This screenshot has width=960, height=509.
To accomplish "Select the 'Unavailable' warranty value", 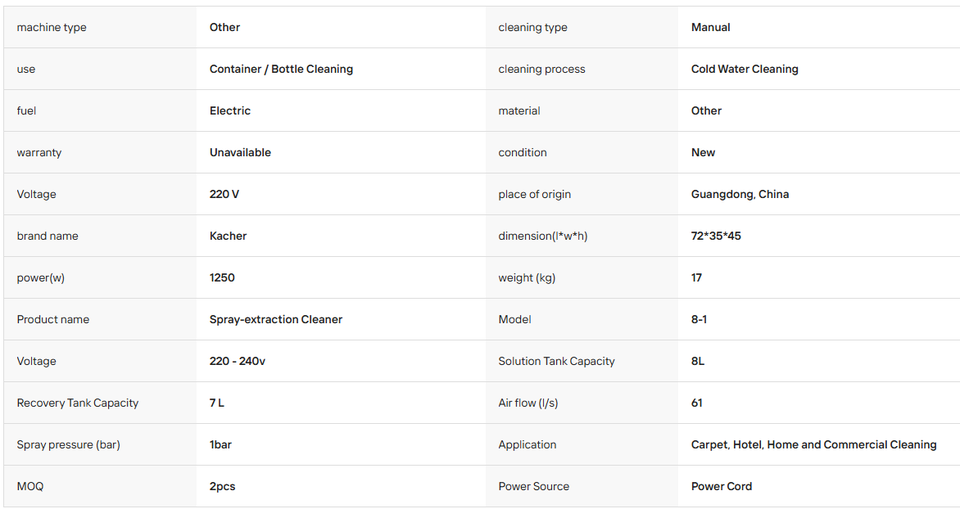I will 240,153.
